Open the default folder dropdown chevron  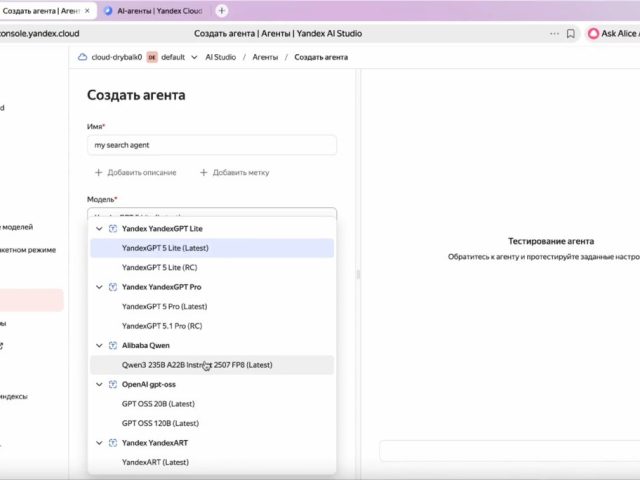click(x=194, y=57)
